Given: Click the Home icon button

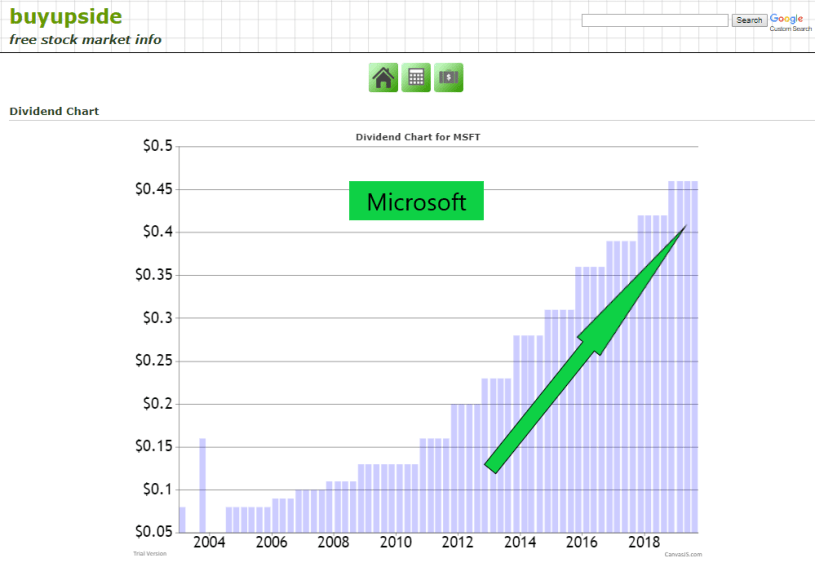Looking at the screenshot, I should [x=383, y=78].
